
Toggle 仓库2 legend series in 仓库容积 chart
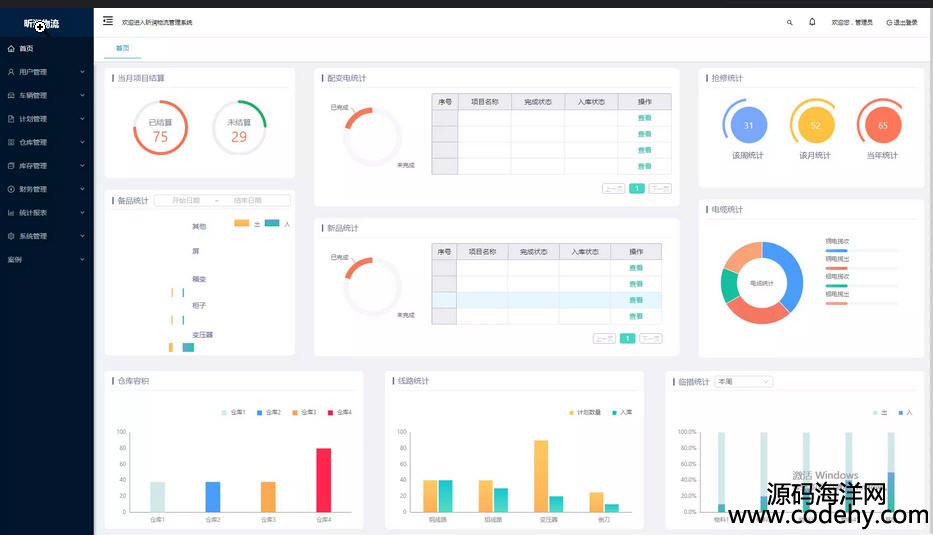coord(268,412)
